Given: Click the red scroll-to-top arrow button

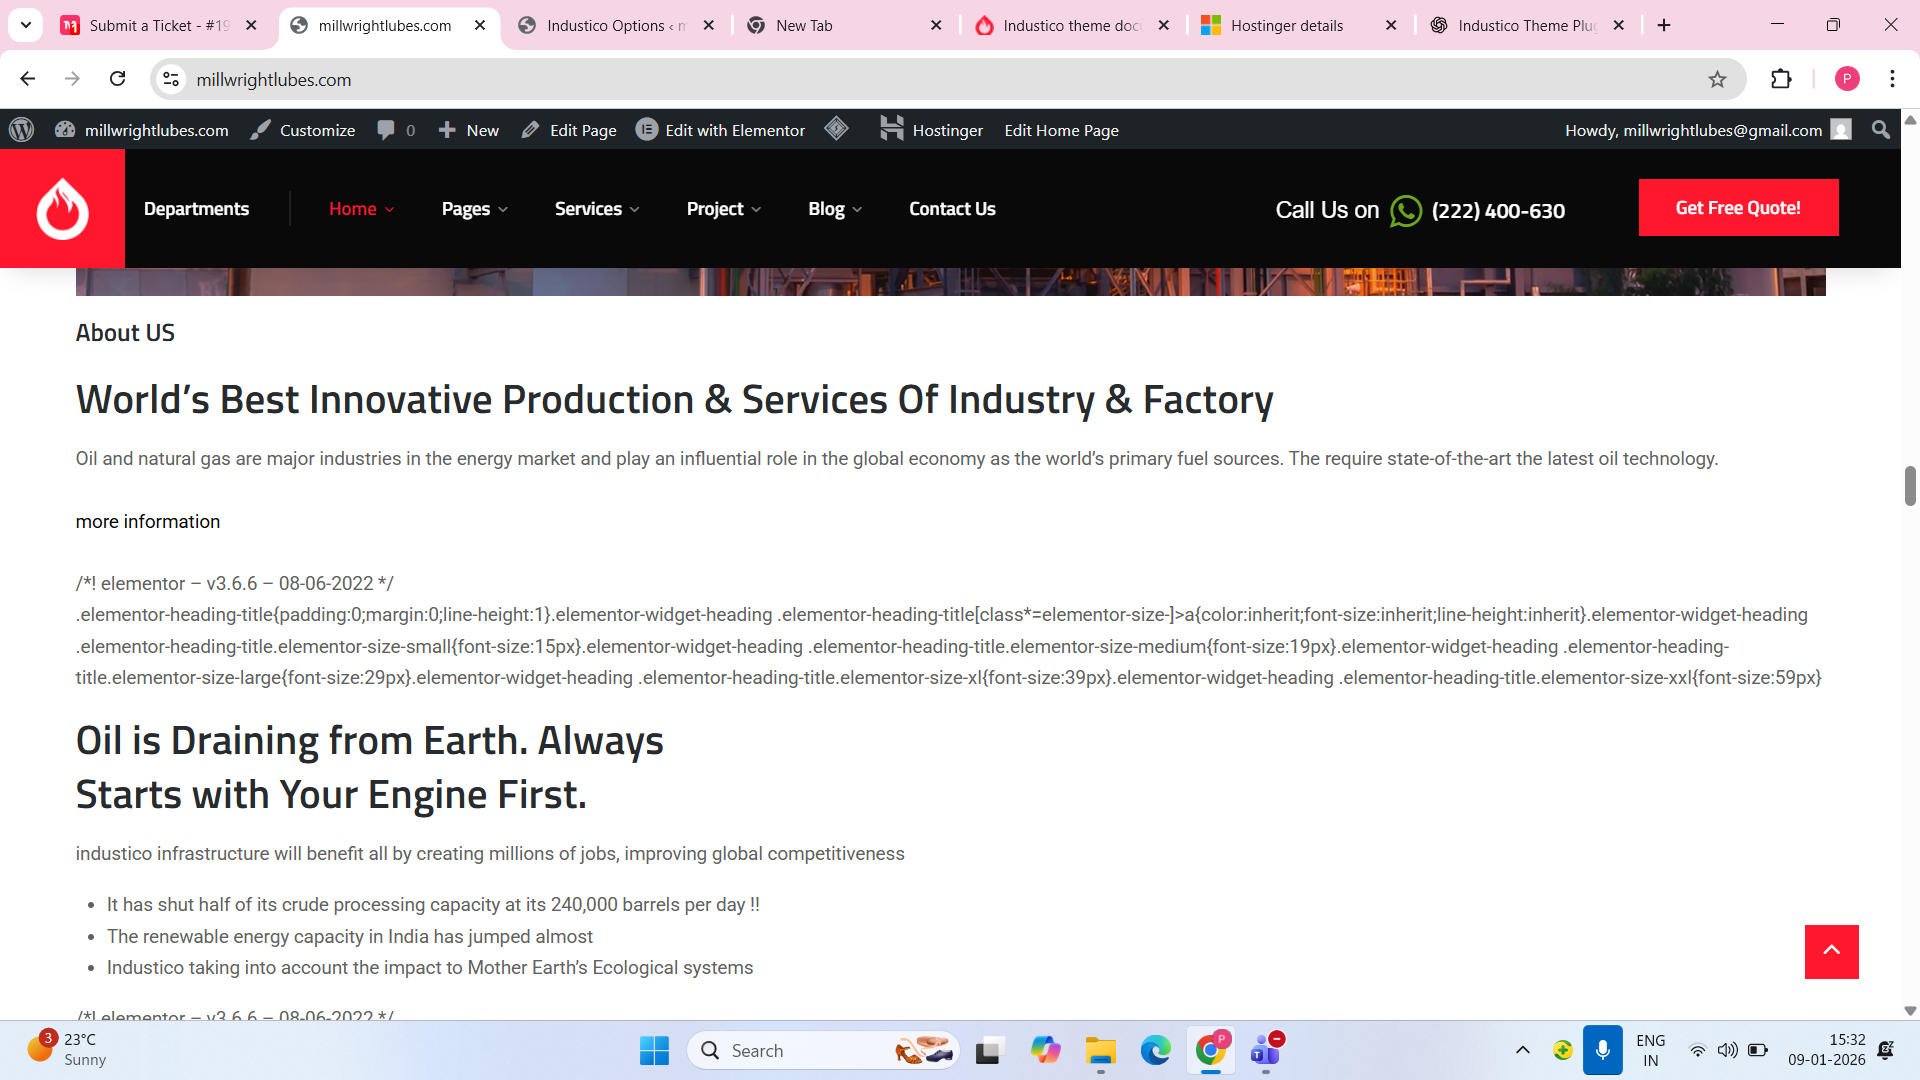Looking at the screenshot, I should (1831, 951).
